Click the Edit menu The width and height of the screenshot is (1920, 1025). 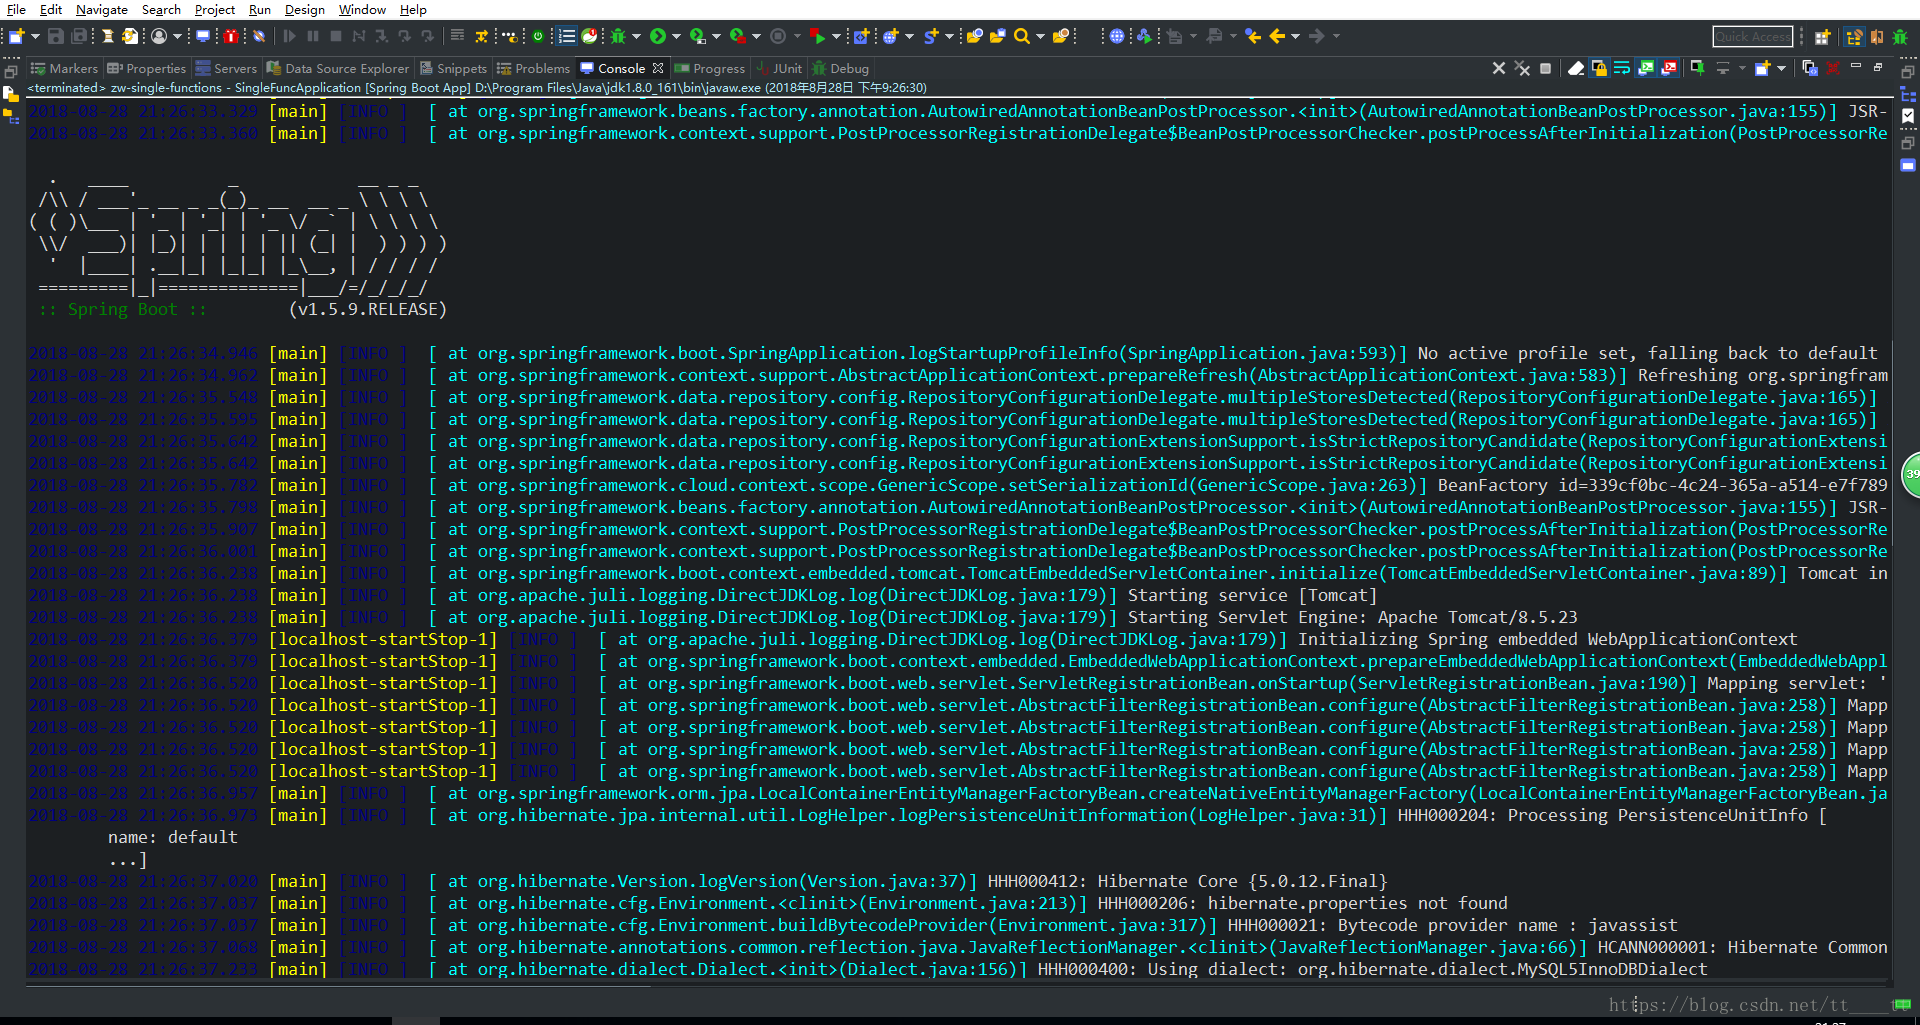click(x=51, y=9)
